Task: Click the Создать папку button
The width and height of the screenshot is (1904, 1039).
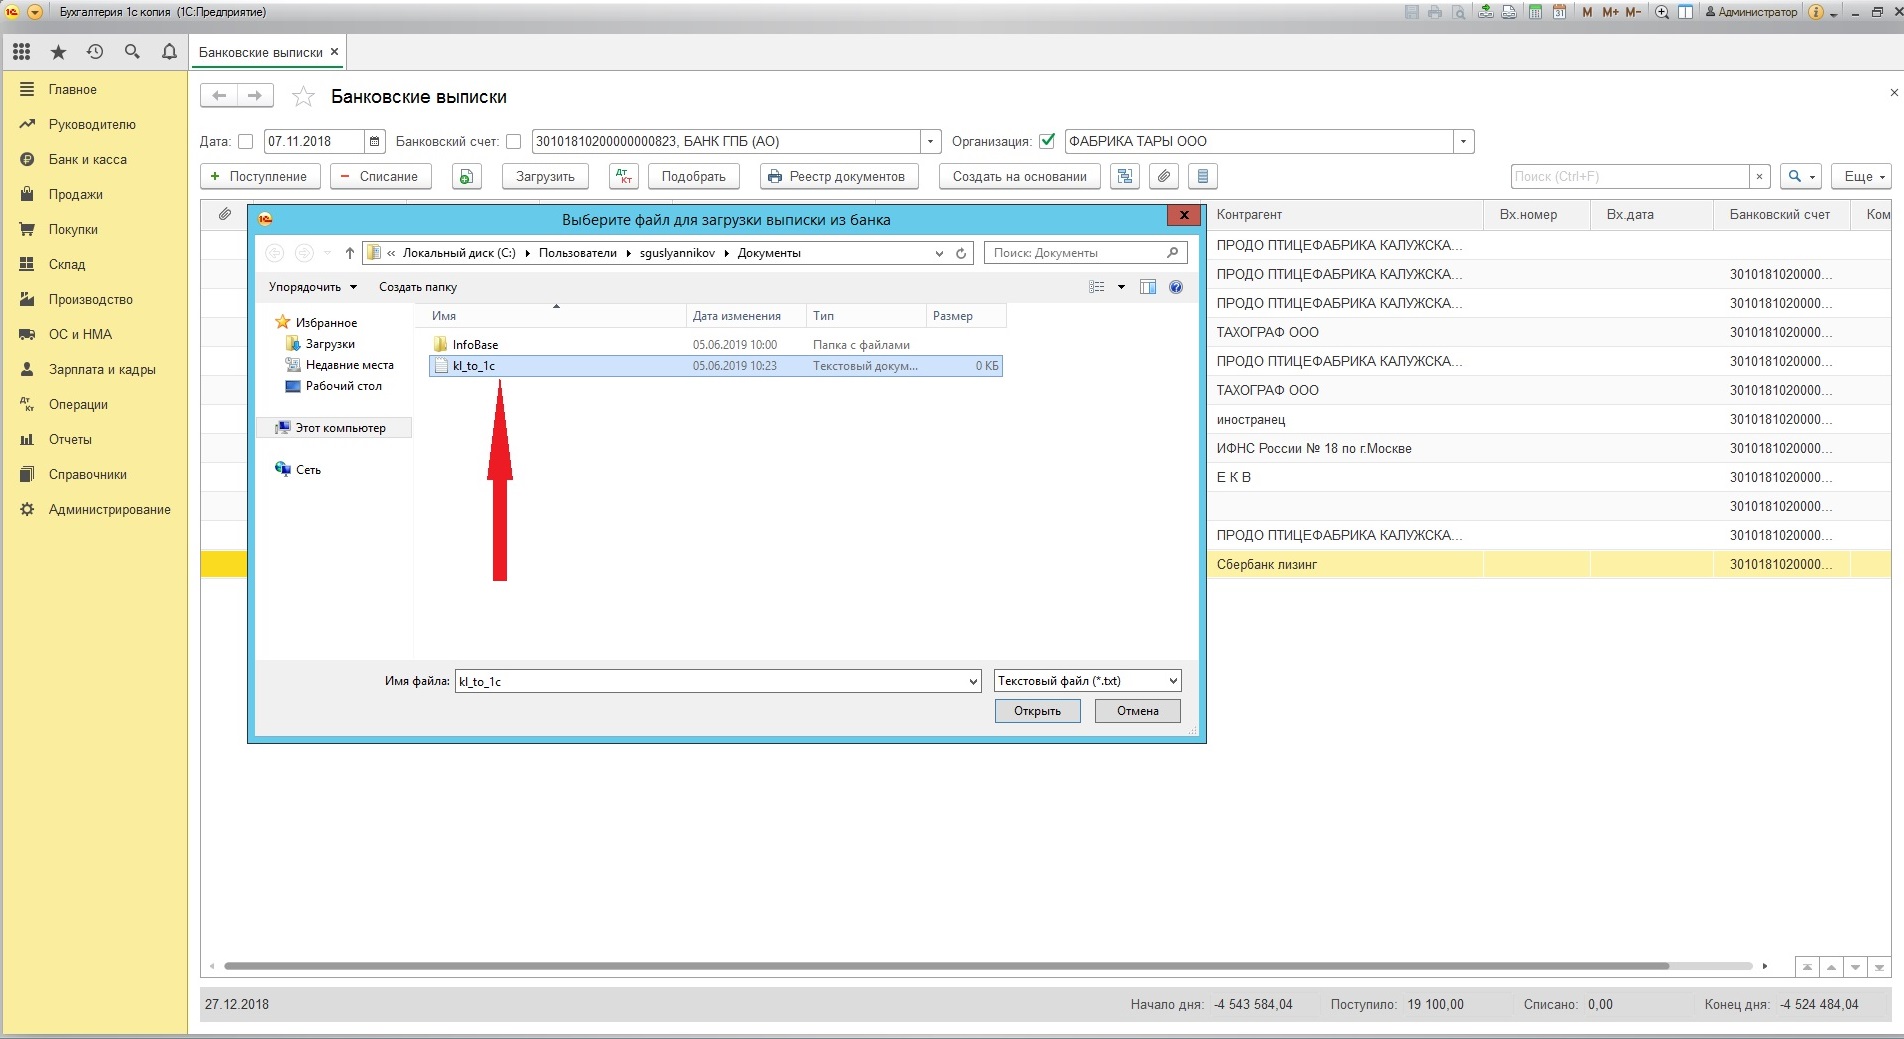Action: point(418,287)
